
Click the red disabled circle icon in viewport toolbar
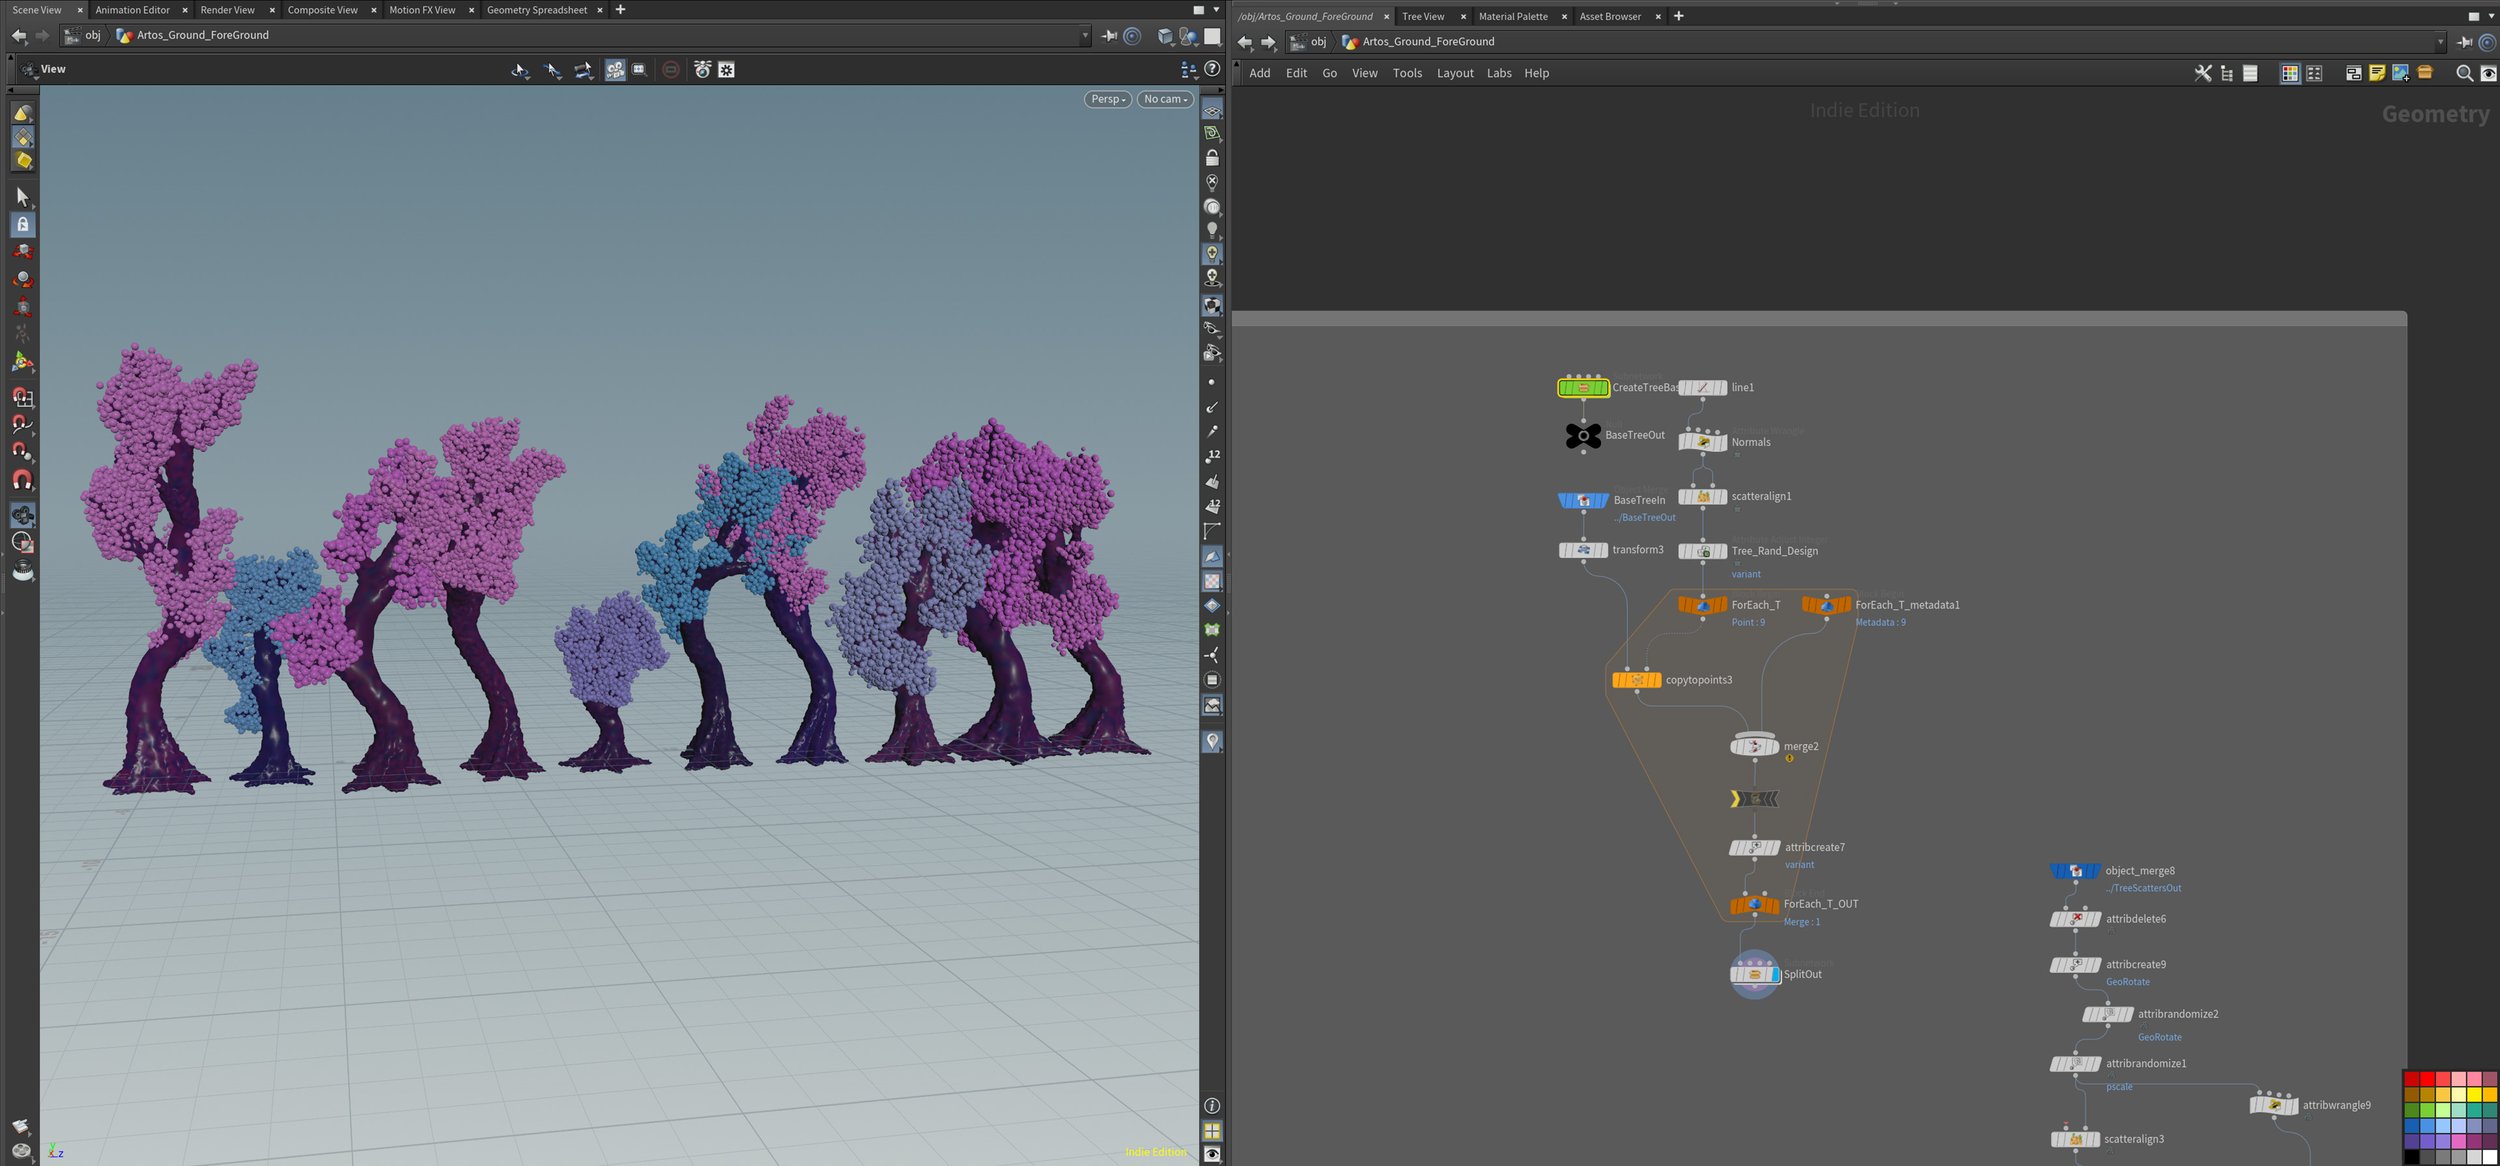pyautogui.click(x=671, y=70)
